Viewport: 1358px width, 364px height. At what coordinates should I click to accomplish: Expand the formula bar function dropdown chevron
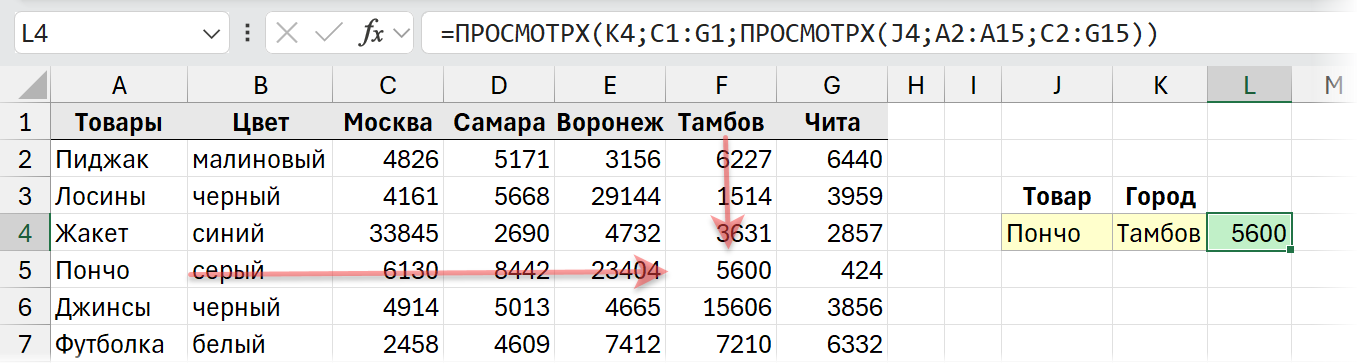[x=403, y=34]
